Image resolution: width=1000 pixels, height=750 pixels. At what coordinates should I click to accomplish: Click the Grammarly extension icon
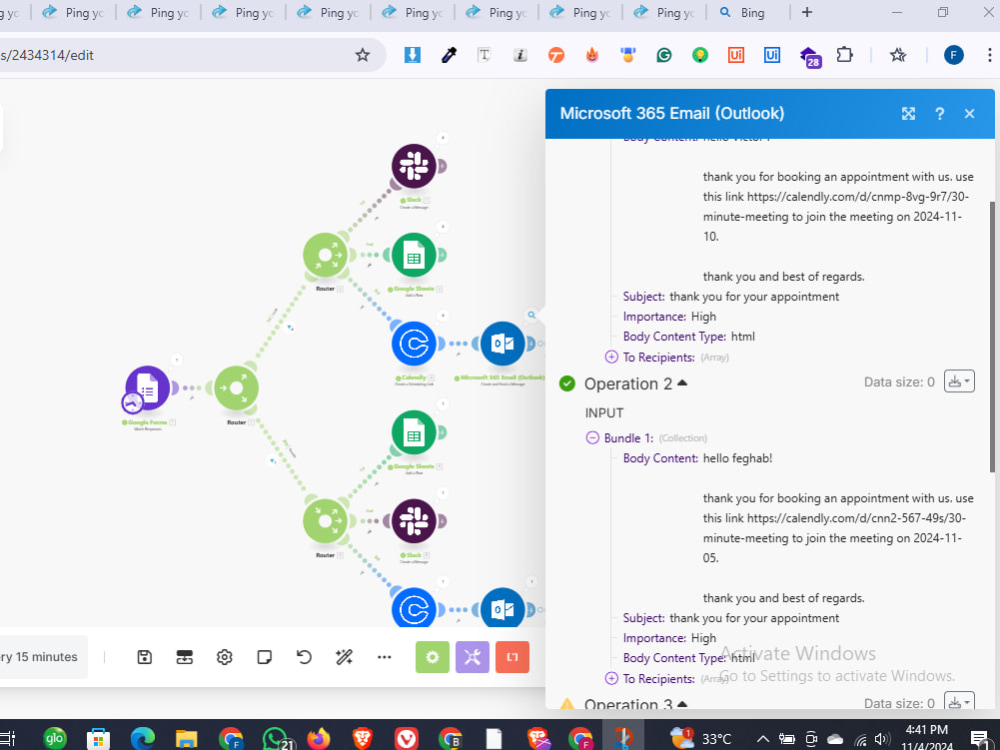pyautogui.click(x=664, y=55)
